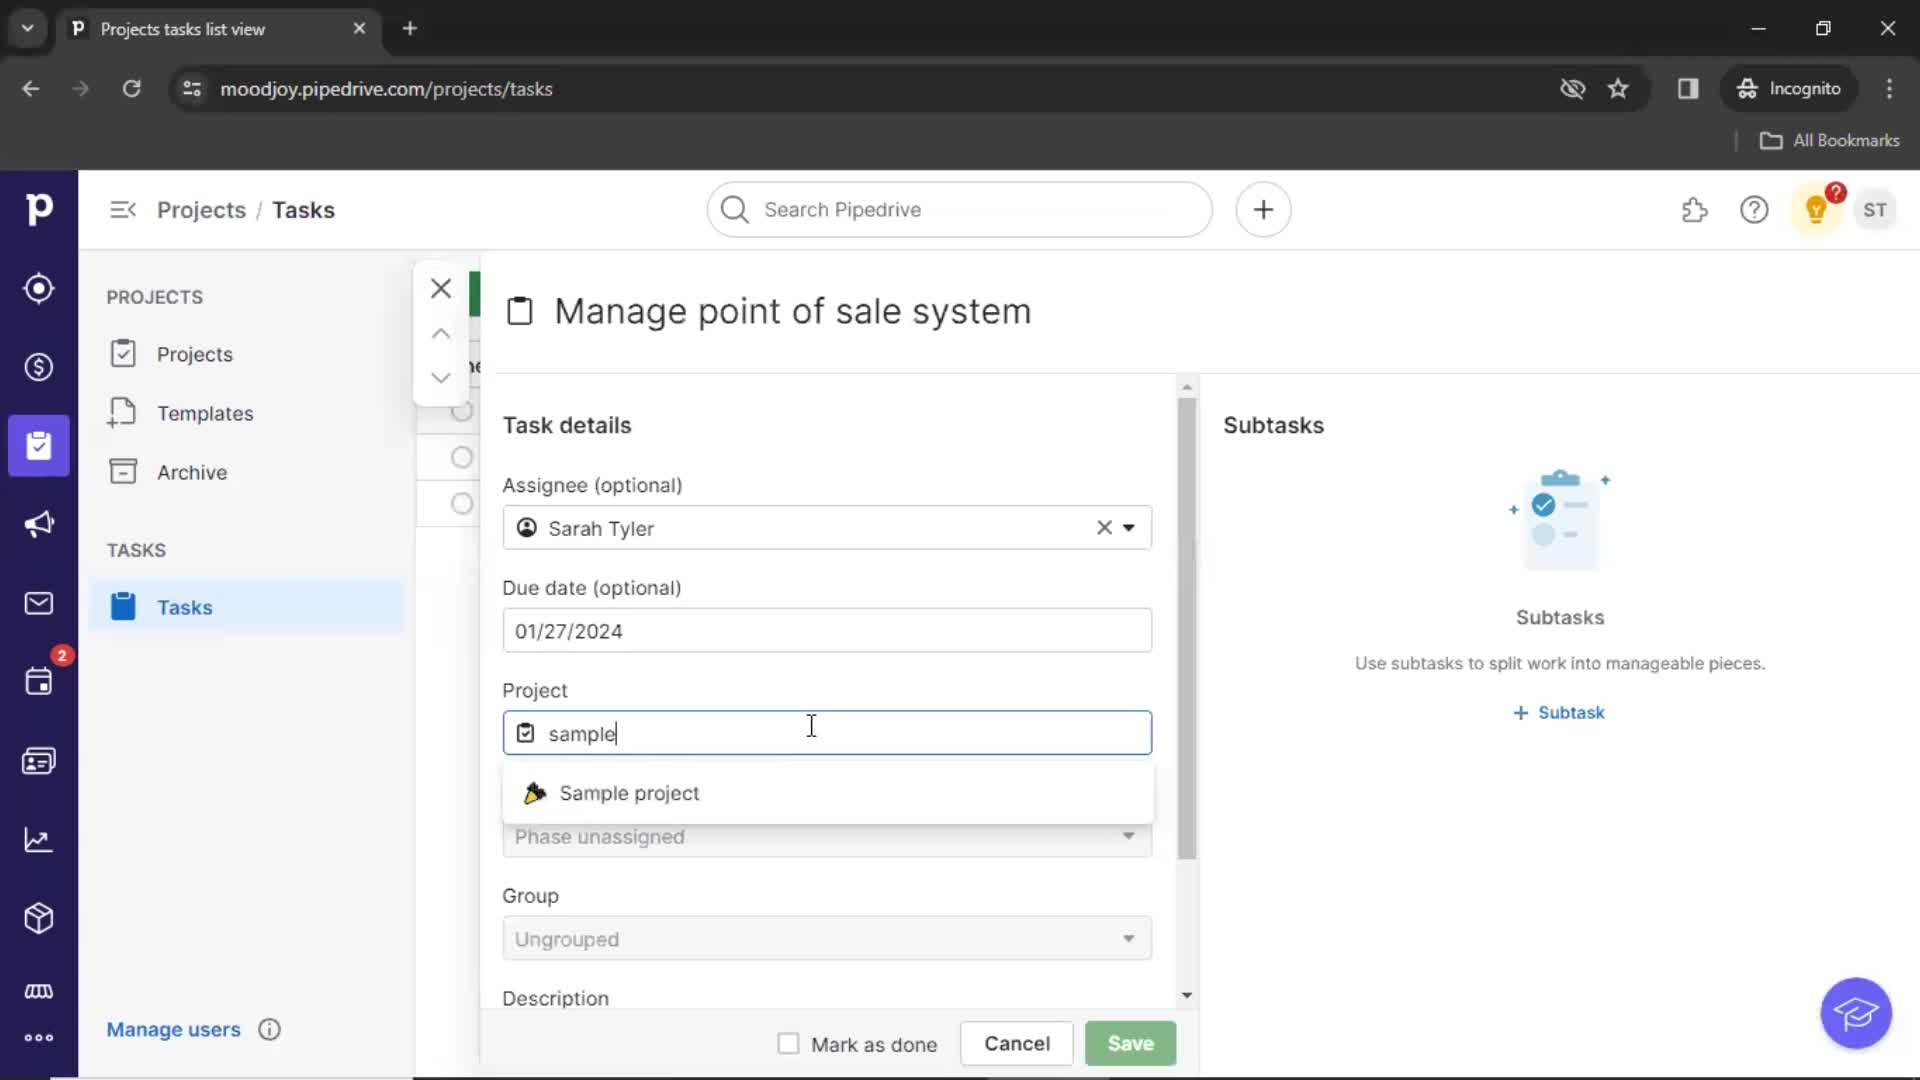Image resolution: width=1920 pixels, height=1080 pixels.
Task: Open the extensions puzzle icon
Action: (x=1694, y=210)
